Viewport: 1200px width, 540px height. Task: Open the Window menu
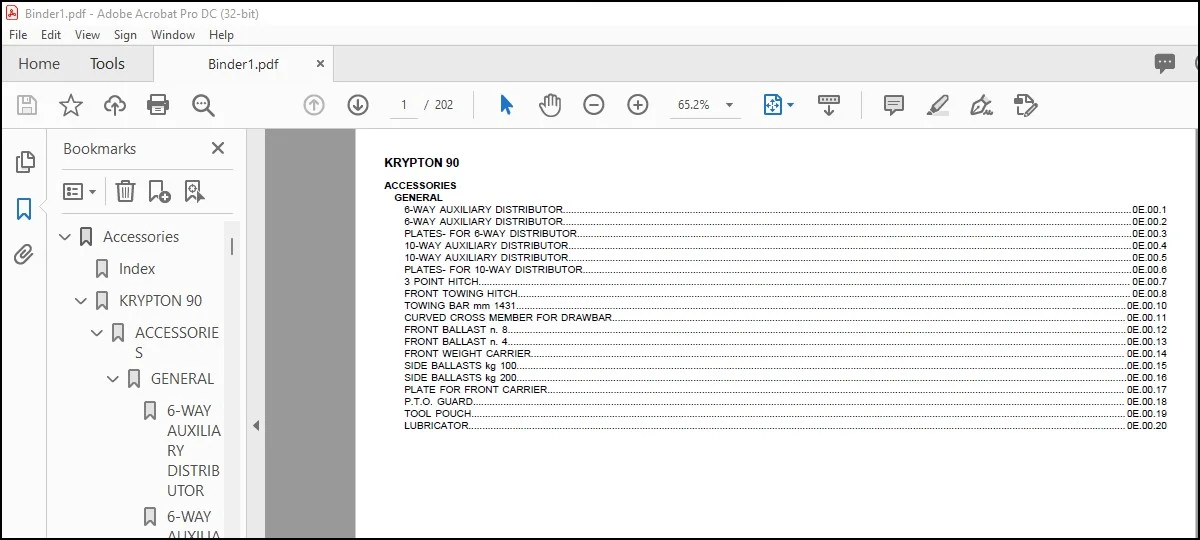click(x=173, y=34)
